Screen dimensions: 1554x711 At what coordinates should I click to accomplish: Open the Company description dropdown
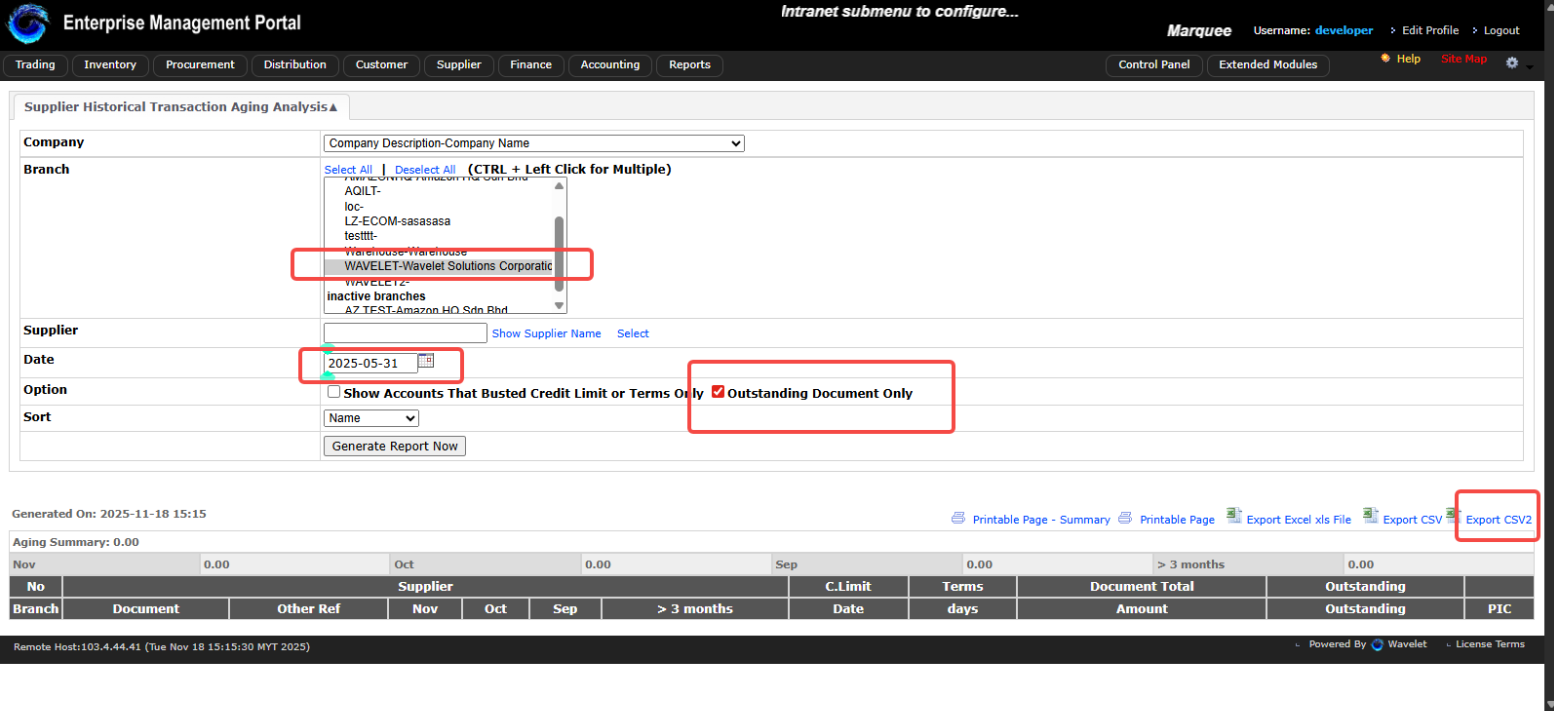tap(533, 143)
